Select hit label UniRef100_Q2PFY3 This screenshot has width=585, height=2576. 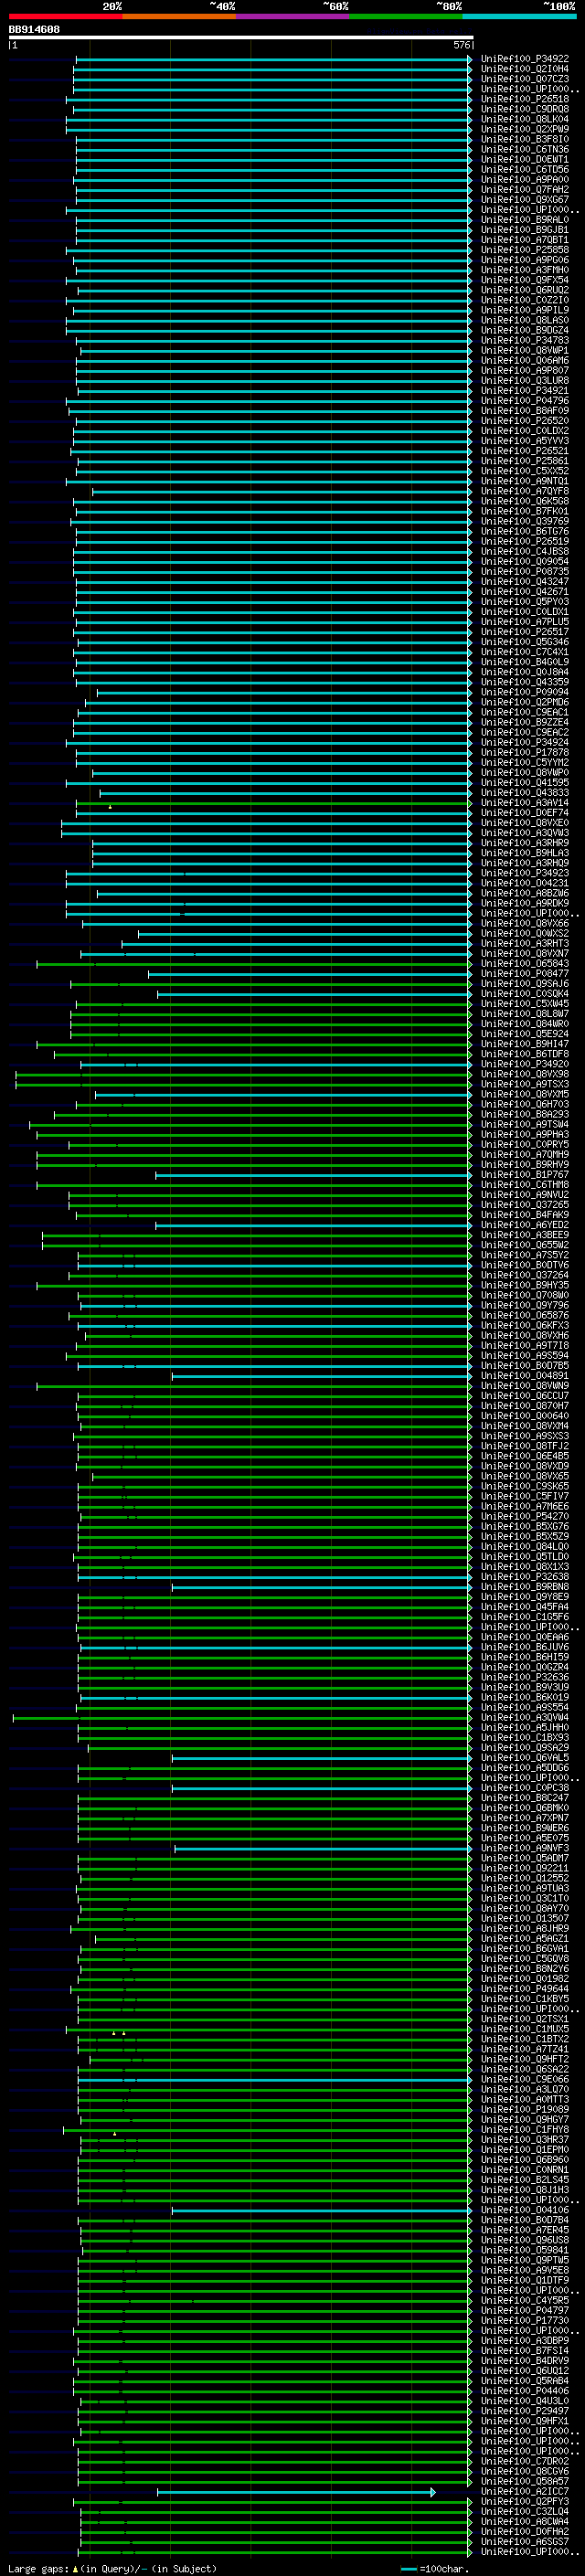tap(525, 2502)
